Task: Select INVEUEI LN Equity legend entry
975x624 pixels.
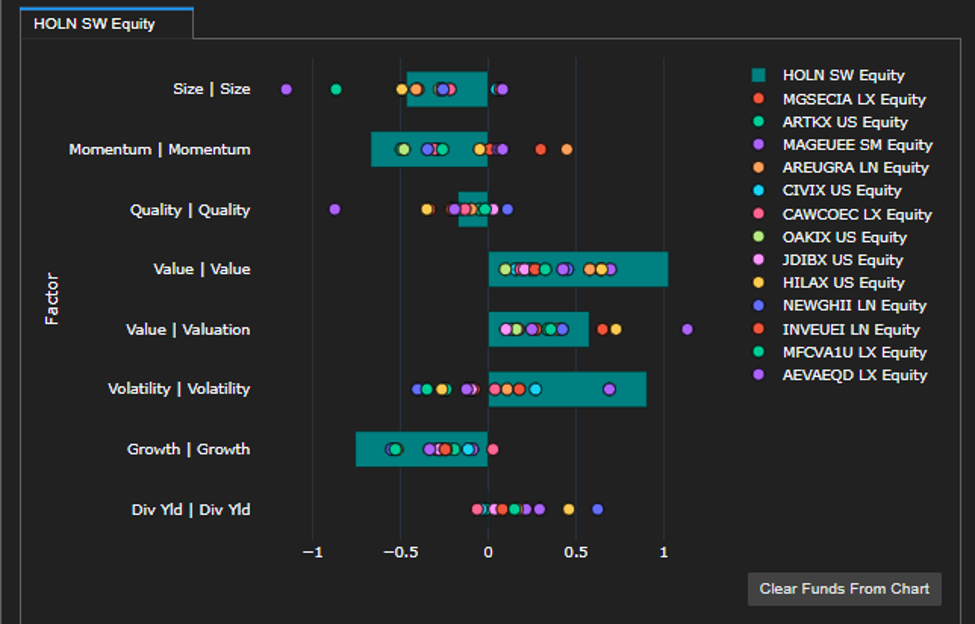Action: pos(835,329)
